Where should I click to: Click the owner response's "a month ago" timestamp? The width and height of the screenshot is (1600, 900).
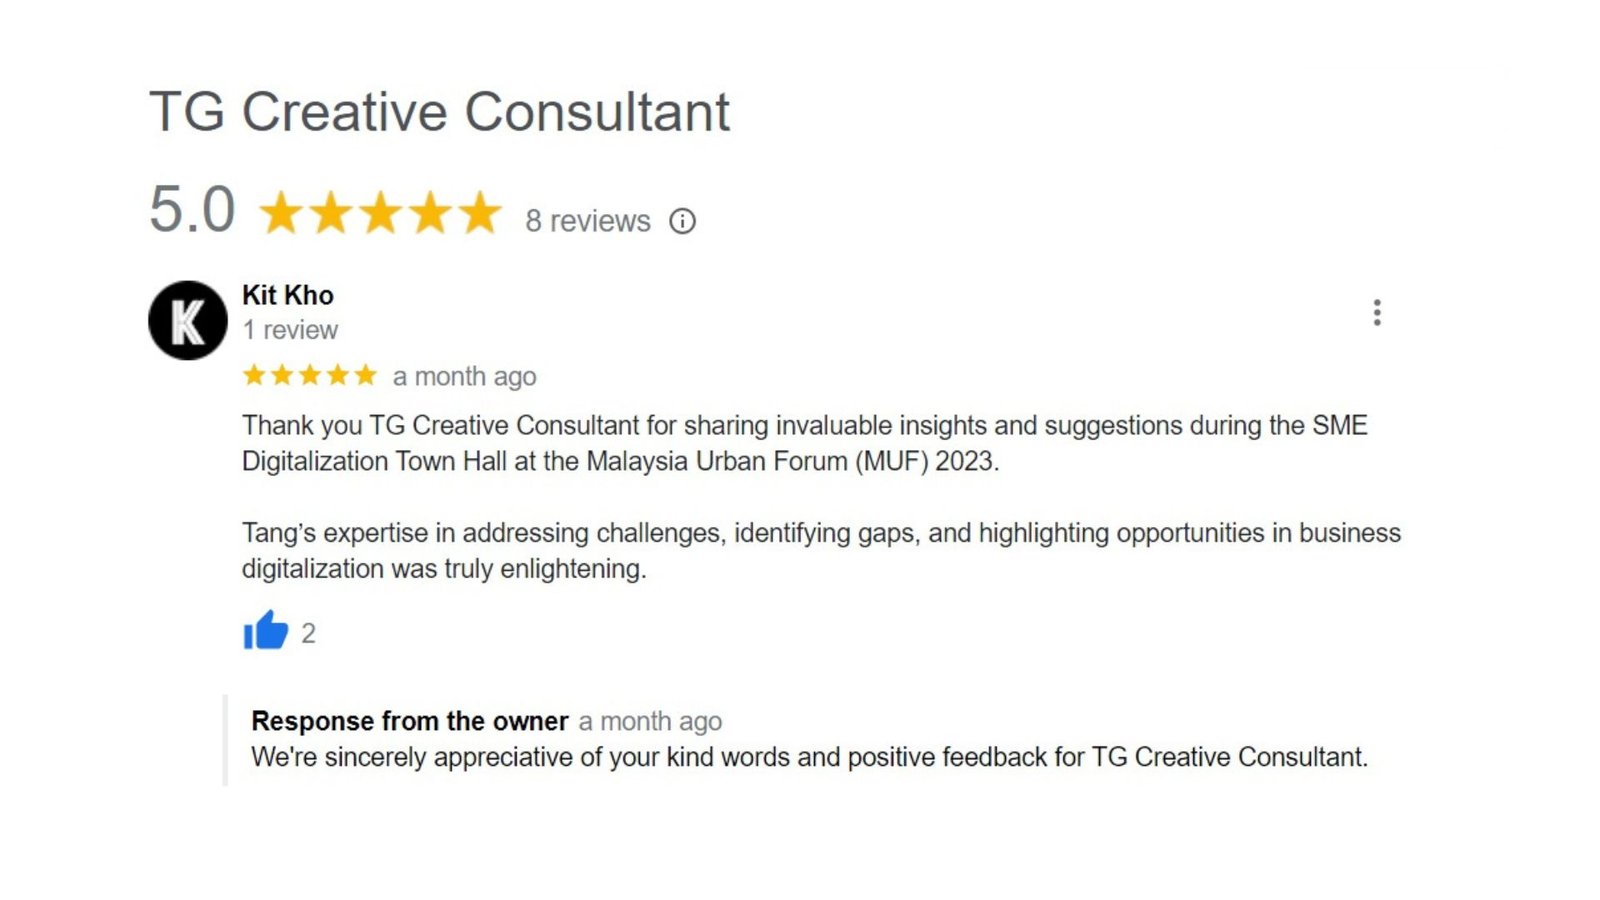[650, 722]
